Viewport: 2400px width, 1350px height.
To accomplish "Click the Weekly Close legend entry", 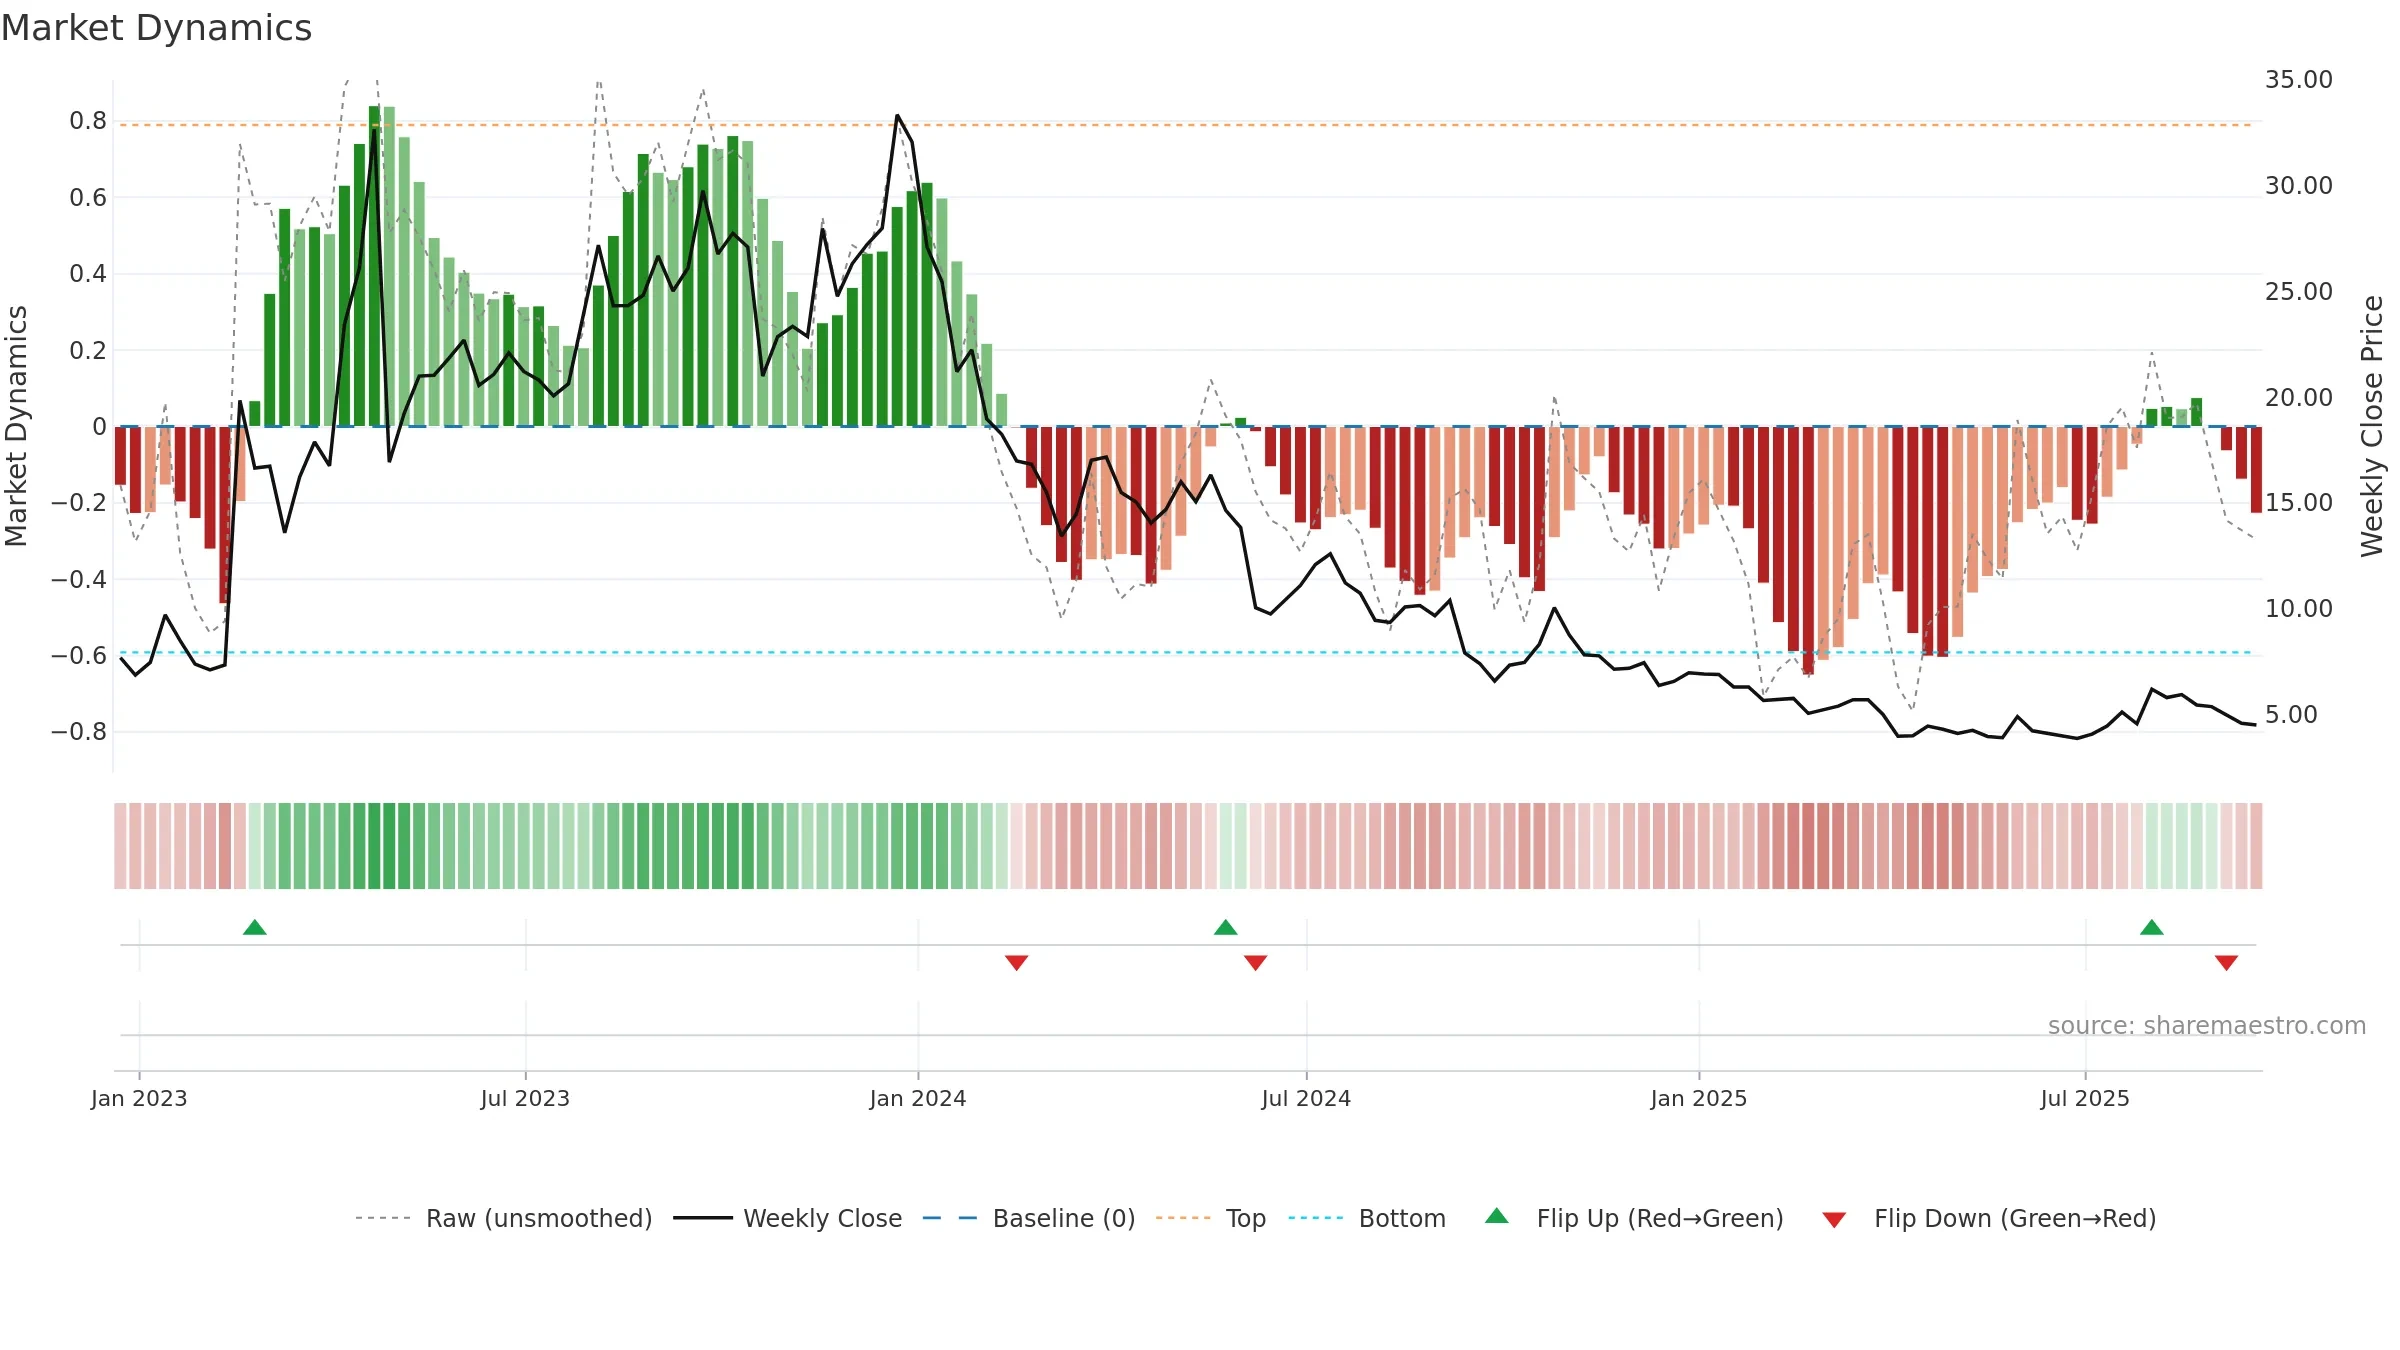I will 787,1218.
